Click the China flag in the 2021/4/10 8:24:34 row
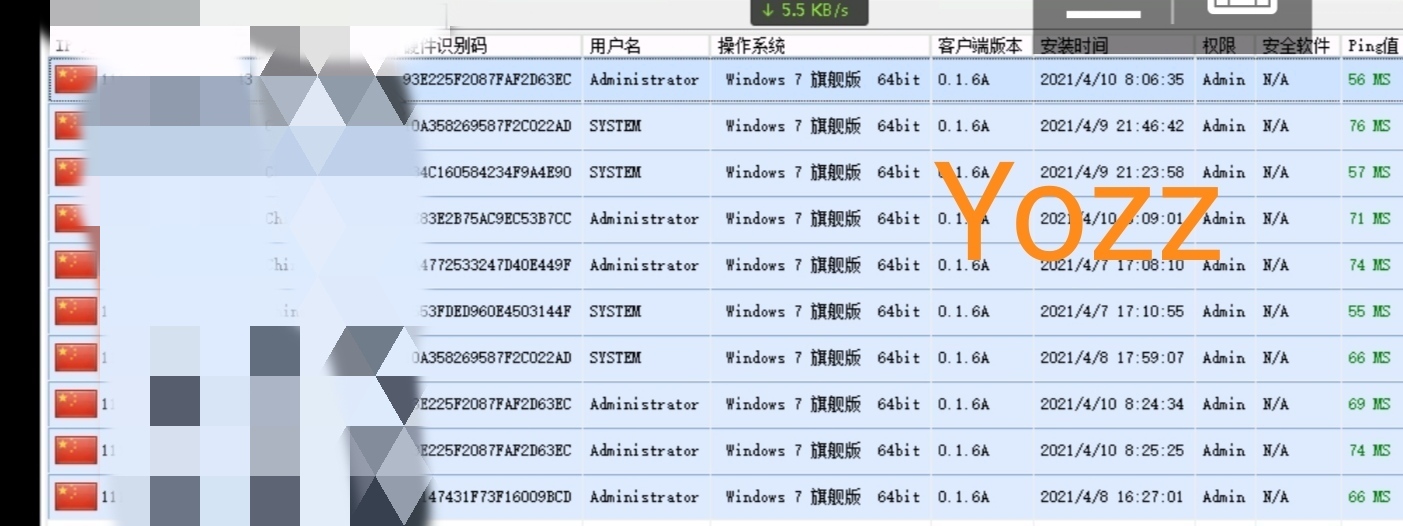Image resolution: width=1403 pixels, height=526 pixels. coord(76,404)
